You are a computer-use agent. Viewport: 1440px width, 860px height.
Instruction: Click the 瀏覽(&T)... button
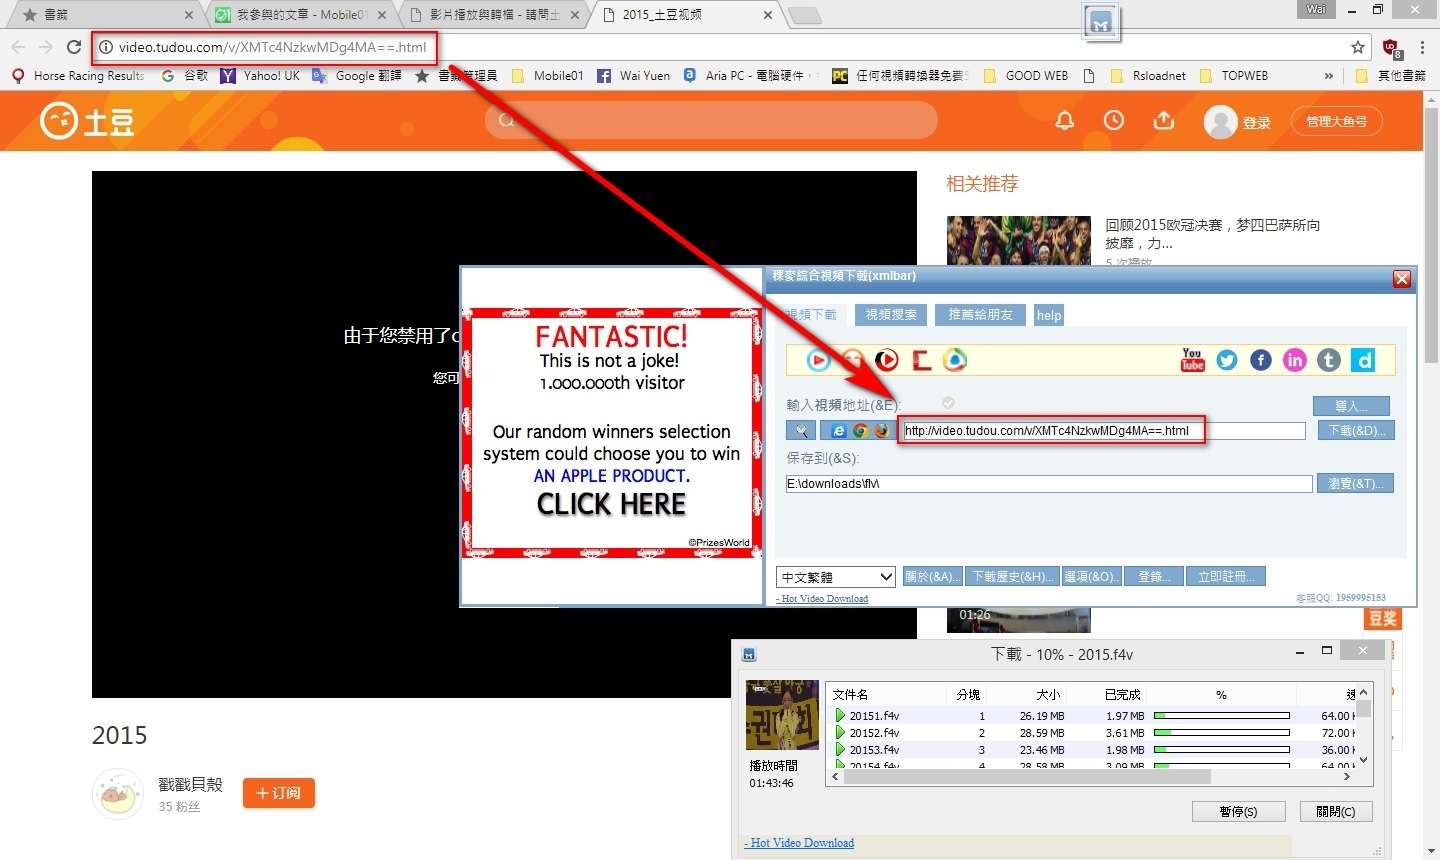(1355, 484)
